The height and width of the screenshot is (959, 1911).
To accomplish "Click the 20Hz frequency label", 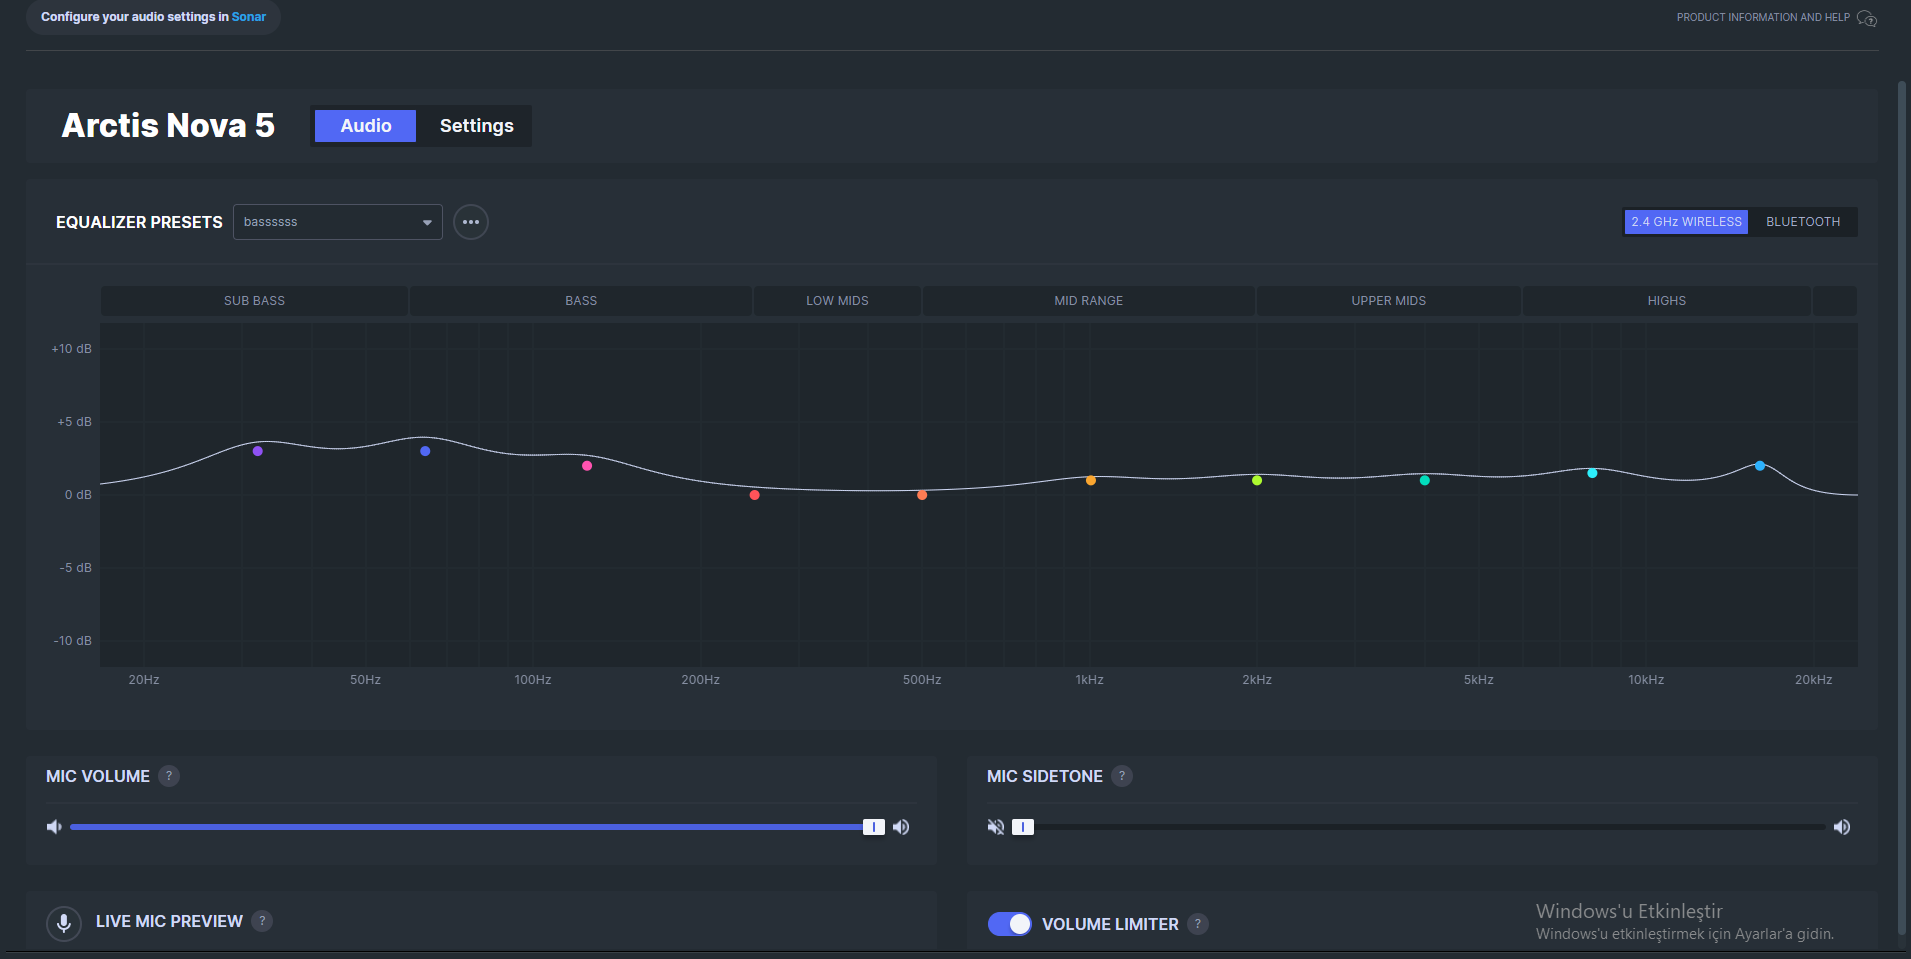I will pyautogui.click(x=144, y=680).
